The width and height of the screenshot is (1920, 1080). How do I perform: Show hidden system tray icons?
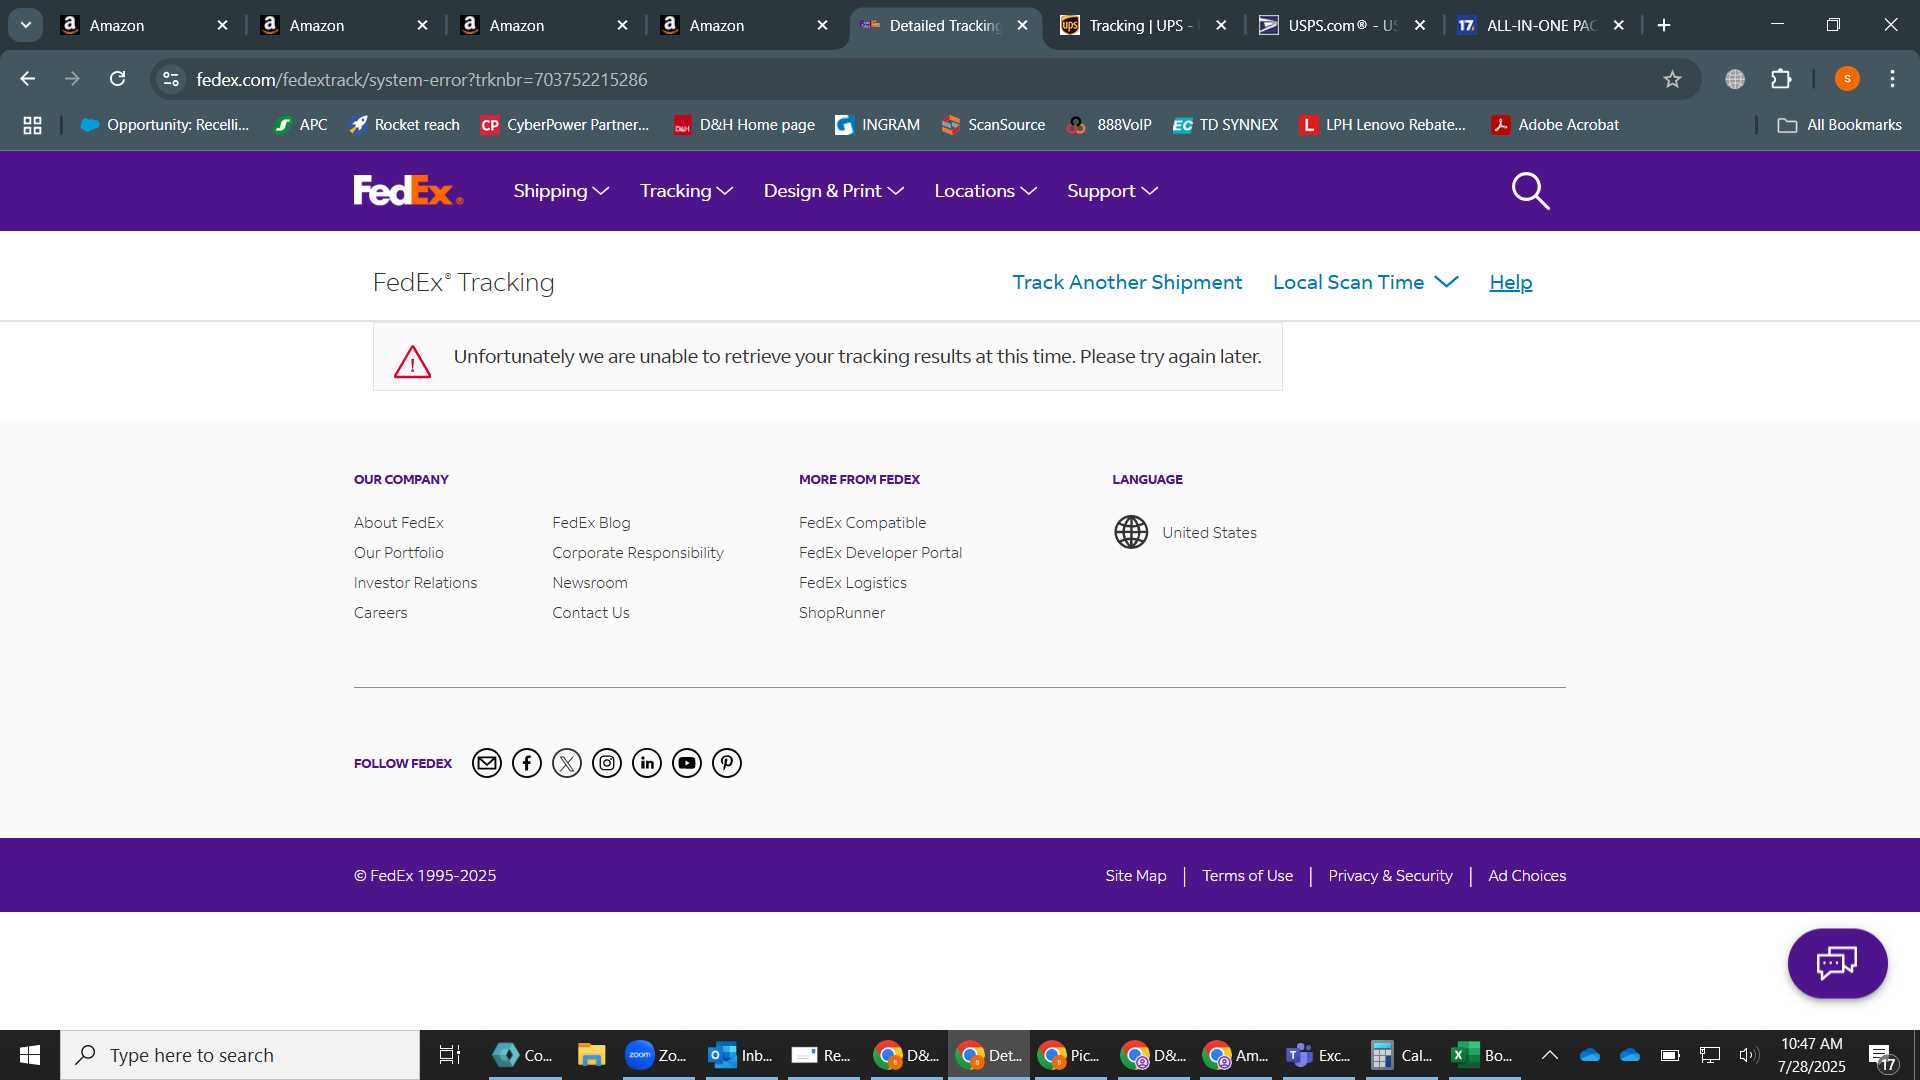point(1549,1055)
